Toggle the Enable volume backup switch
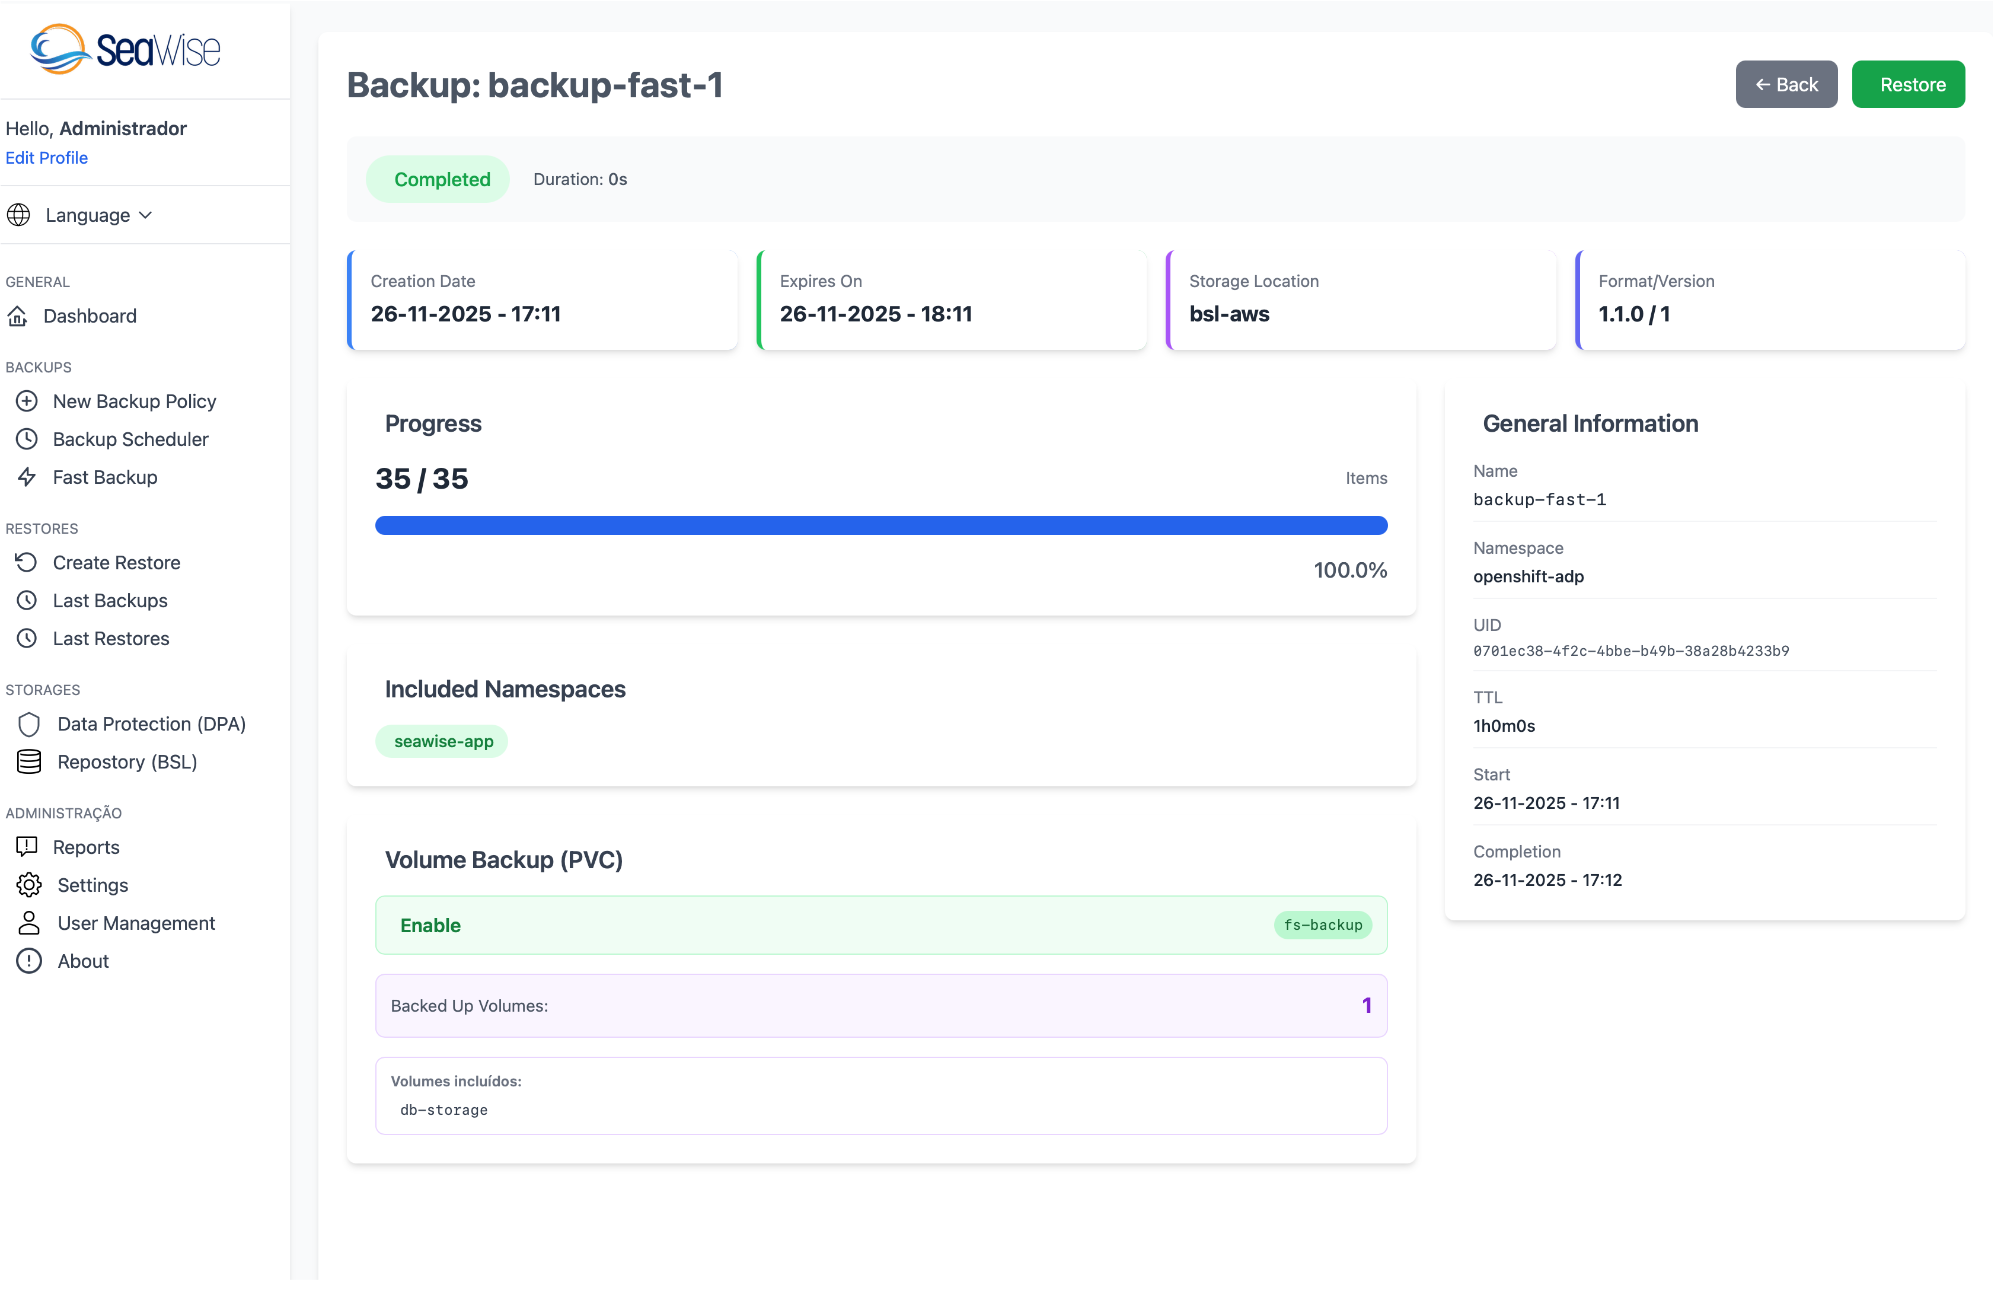Viewport: 2000px width, 1313px height. (430, 925)
